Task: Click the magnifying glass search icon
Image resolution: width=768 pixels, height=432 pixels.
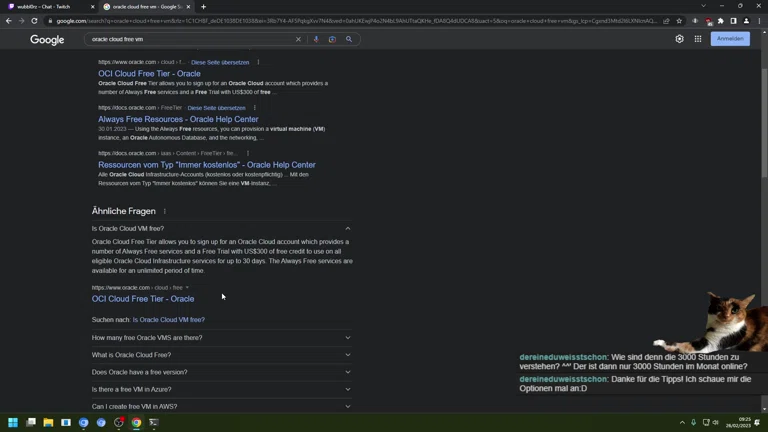Action: click(x=349, y=39)
